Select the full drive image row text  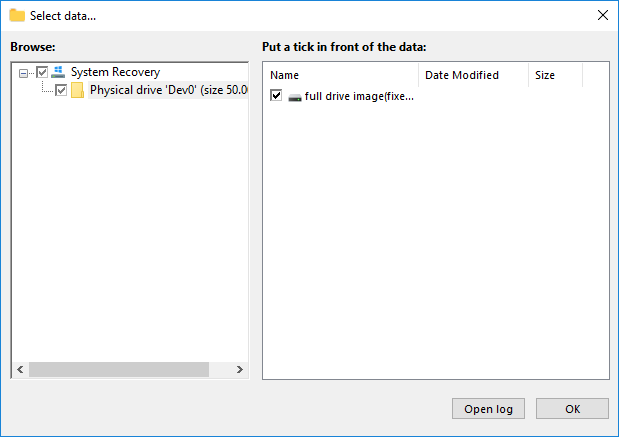(x=358, y=96)
